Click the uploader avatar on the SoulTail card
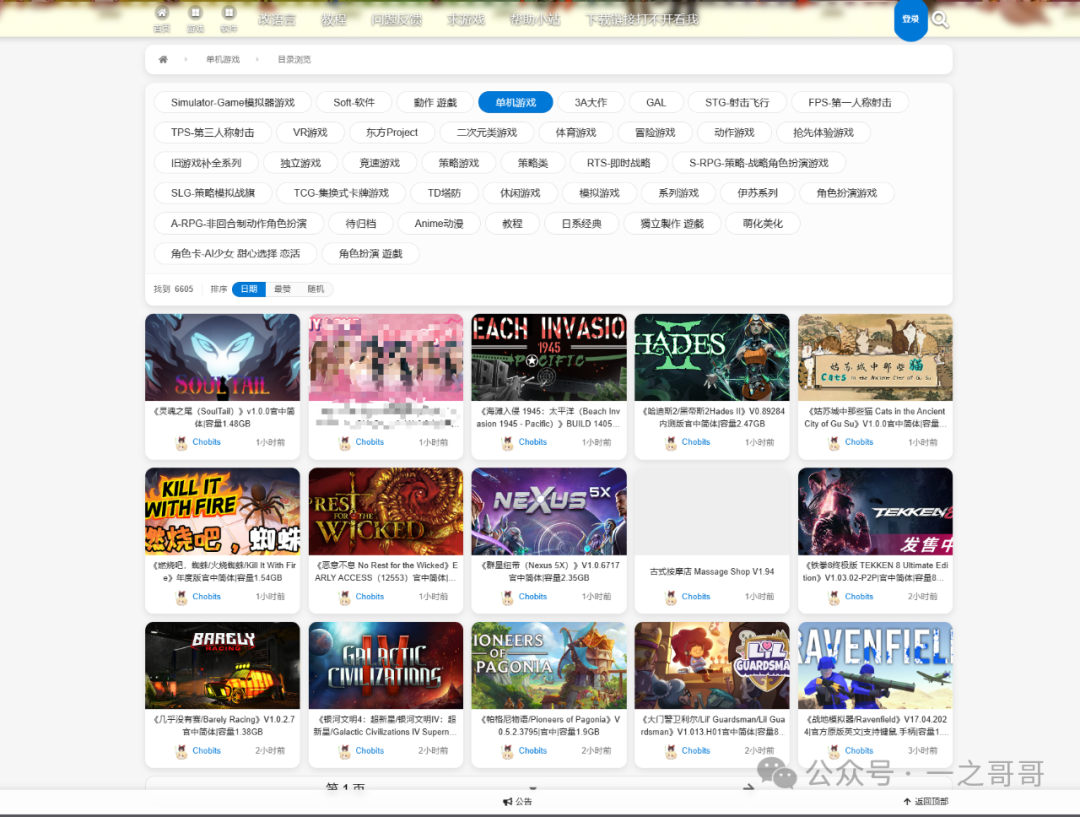Screen dimensions: 1080x817 coord(182,443)
